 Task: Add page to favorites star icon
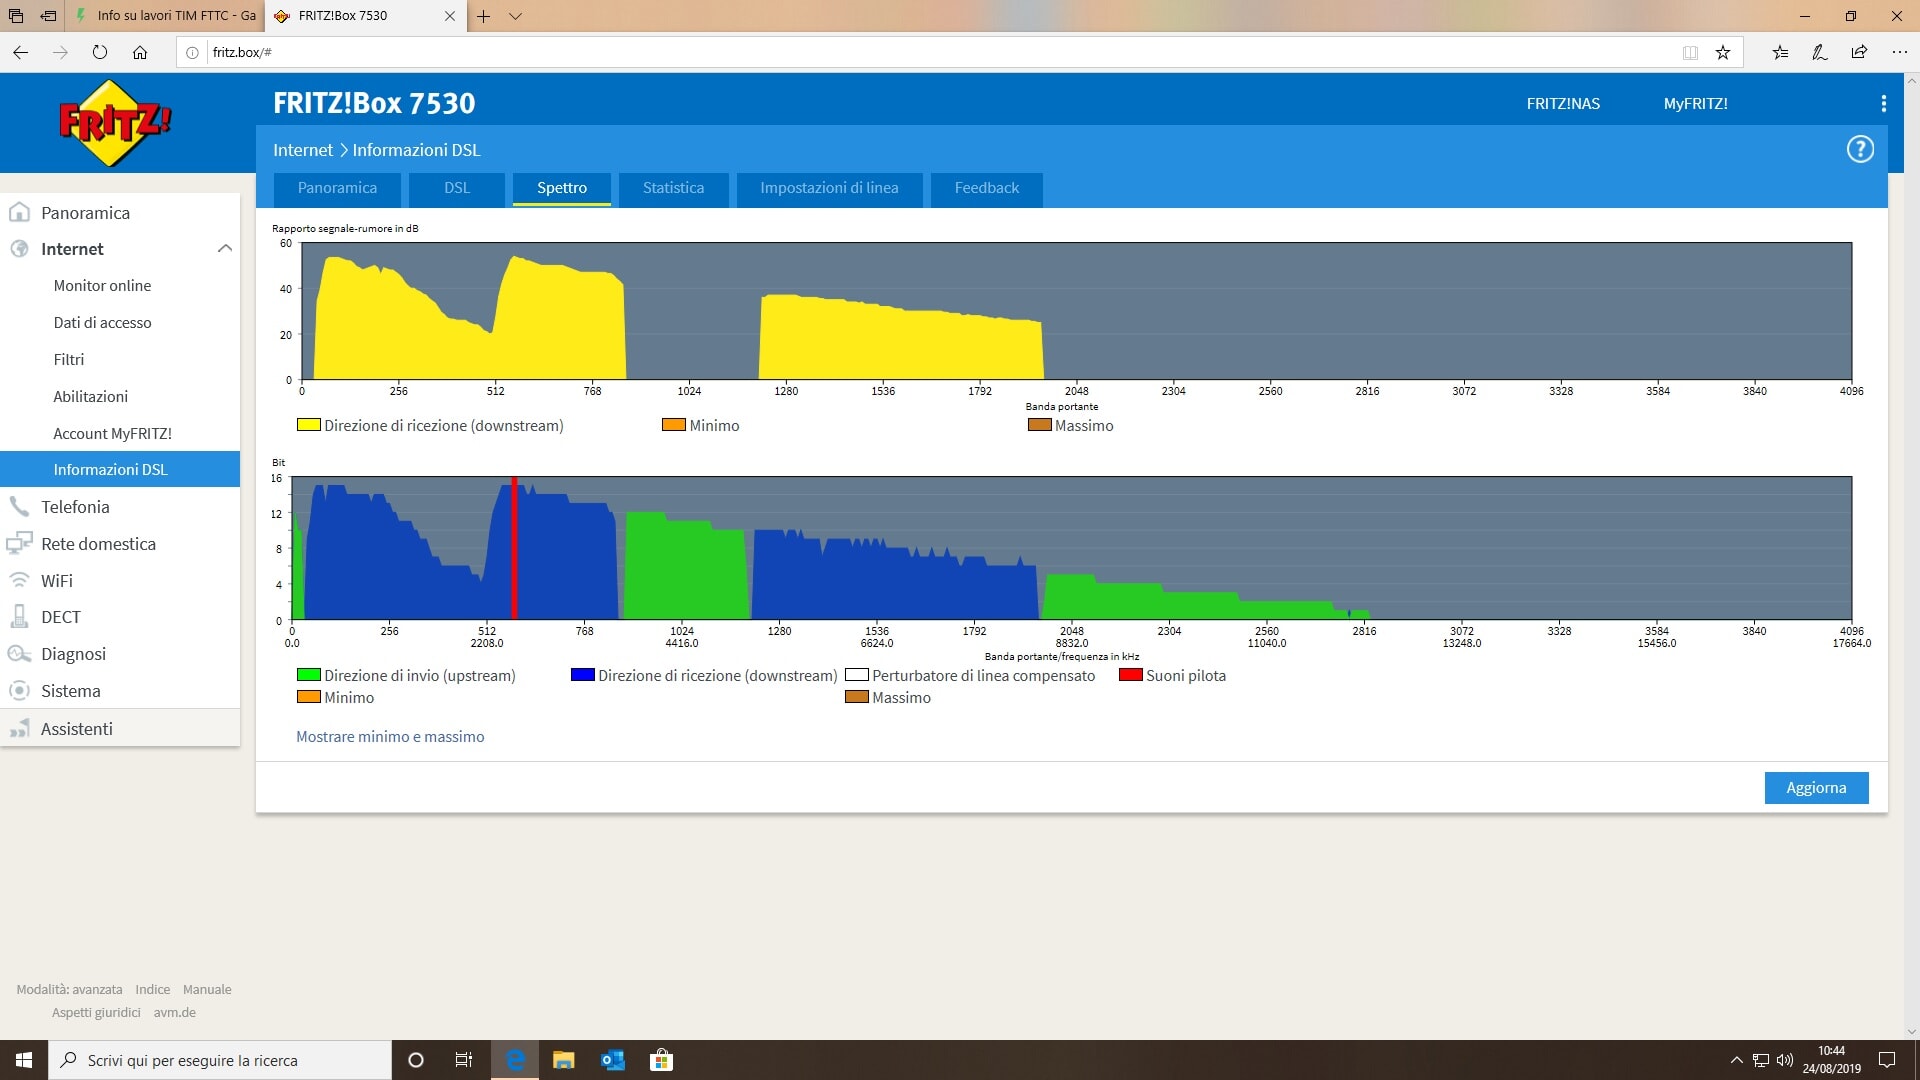pyautogui.click(x=1722, y=52)
